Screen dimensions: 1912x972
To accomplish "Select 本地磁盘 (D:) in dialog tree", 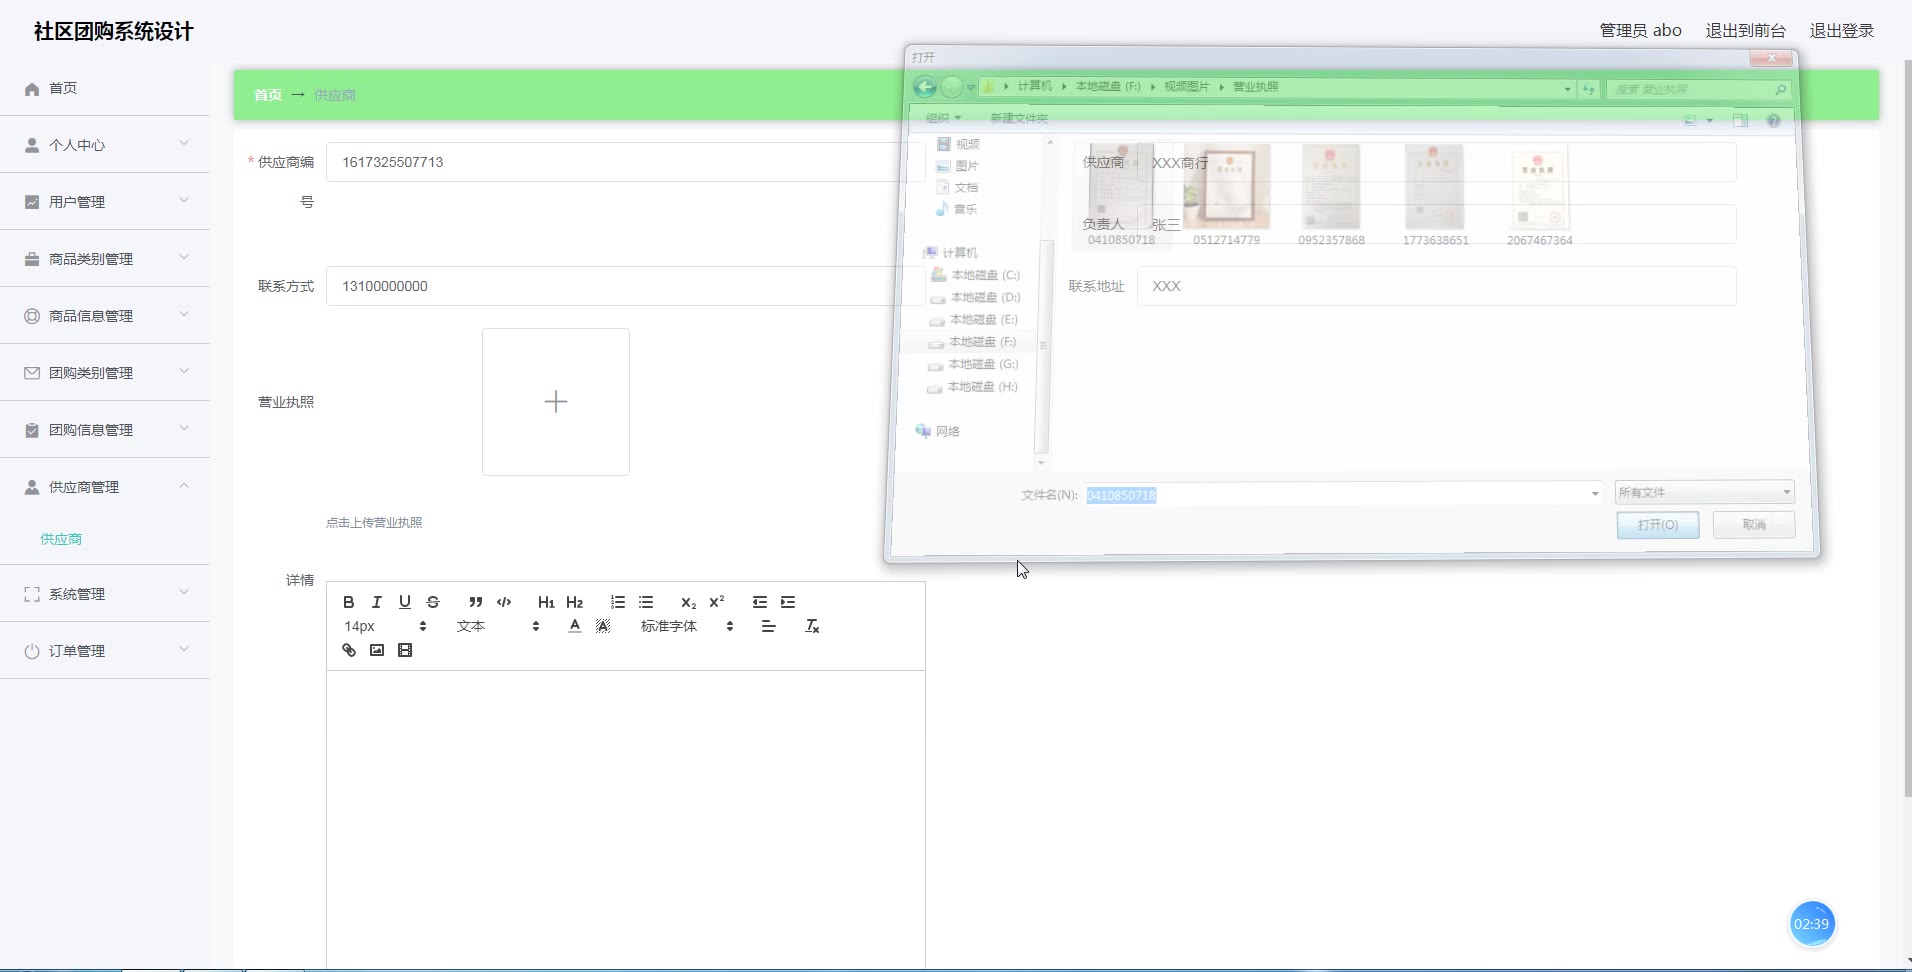I will point(975,297).
